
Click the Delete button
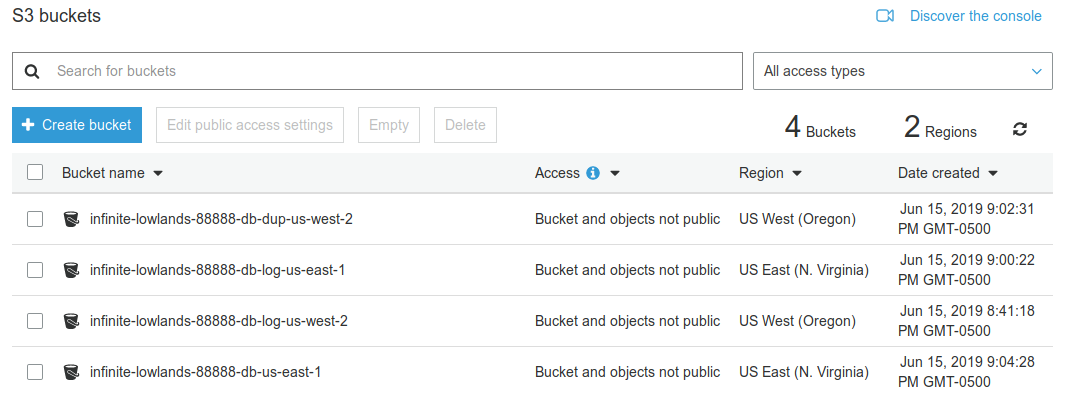(465, 125)
